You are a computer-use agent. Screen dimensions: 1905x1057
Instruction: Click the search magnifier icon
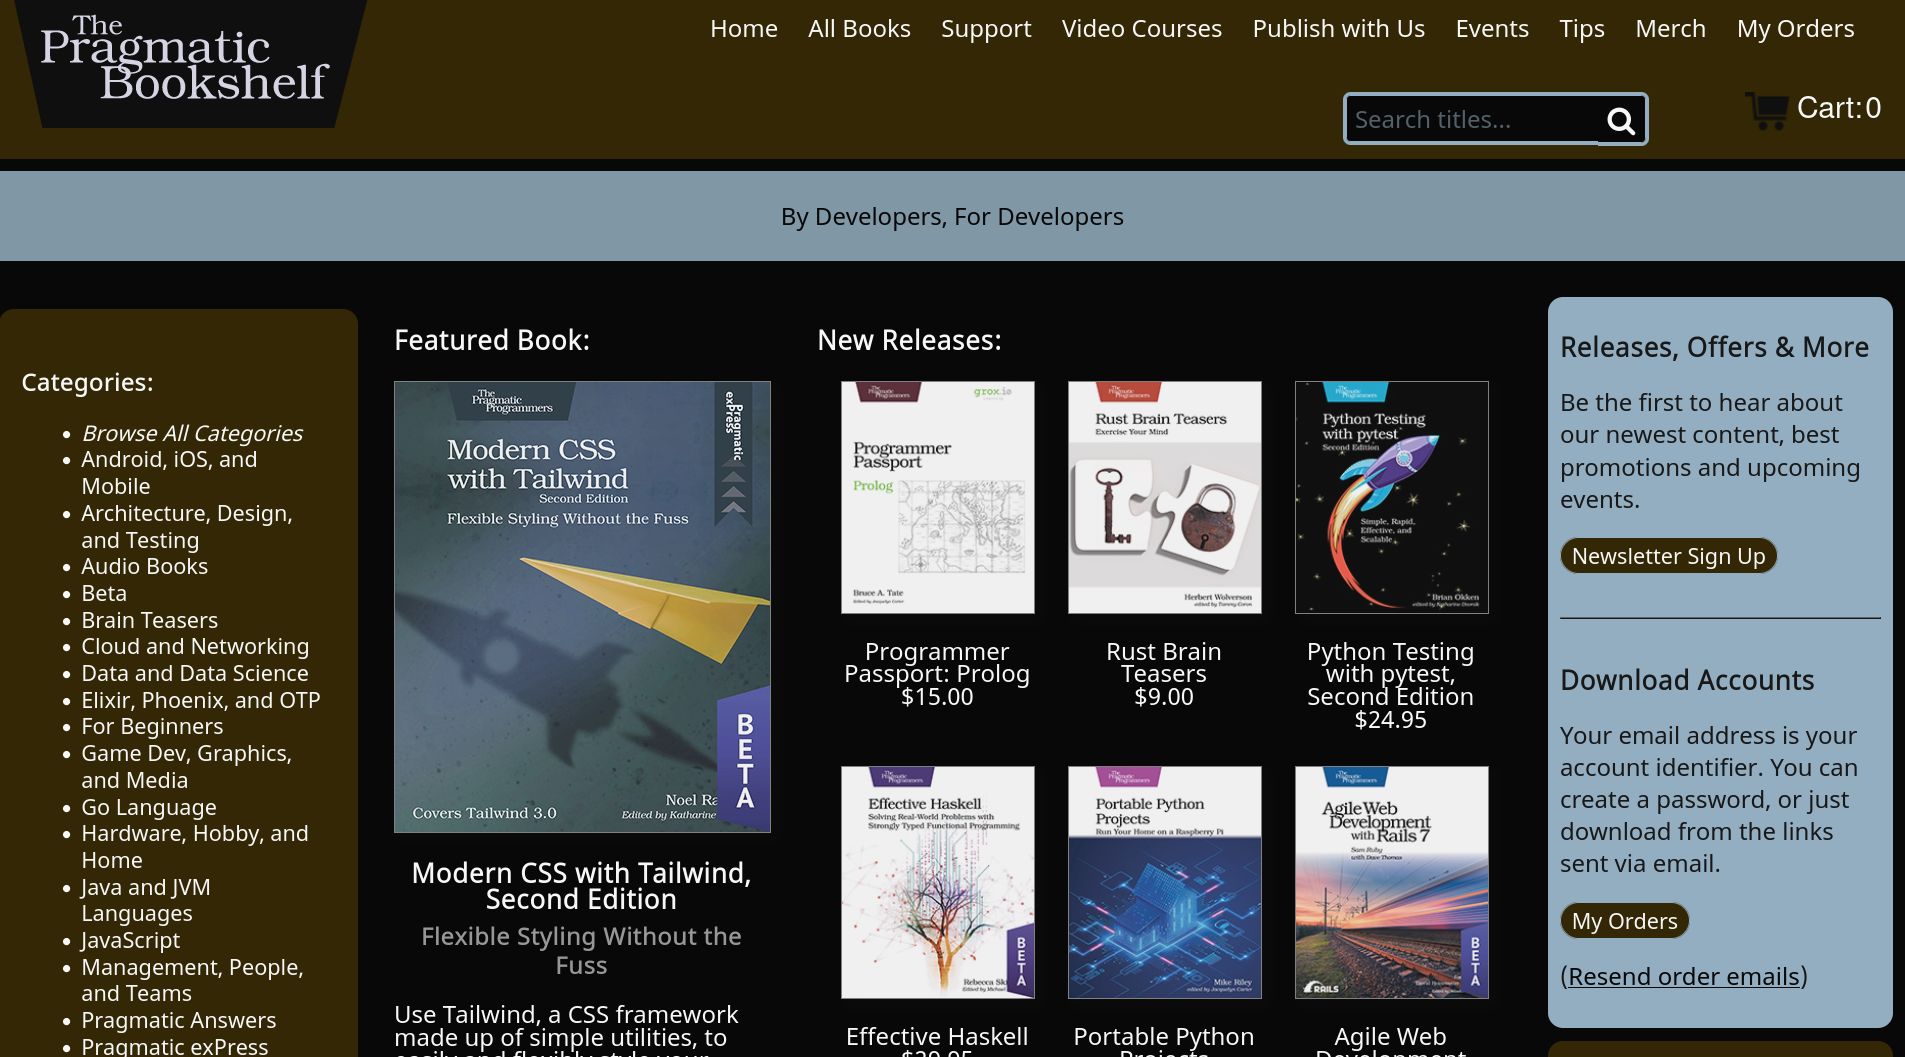point(1621,120)
